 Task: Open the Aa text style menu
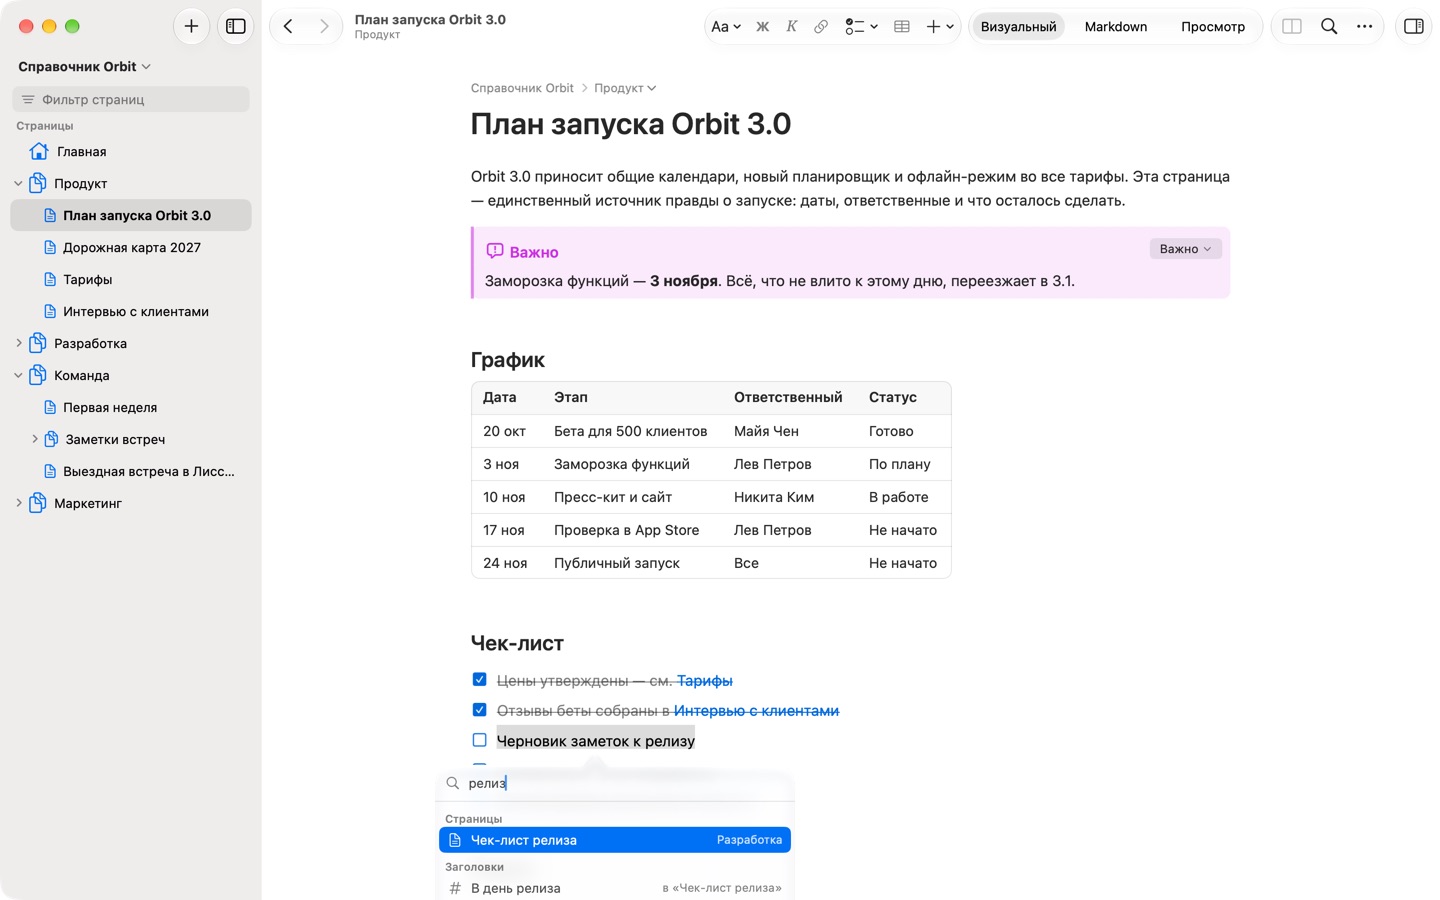point(726,27)
